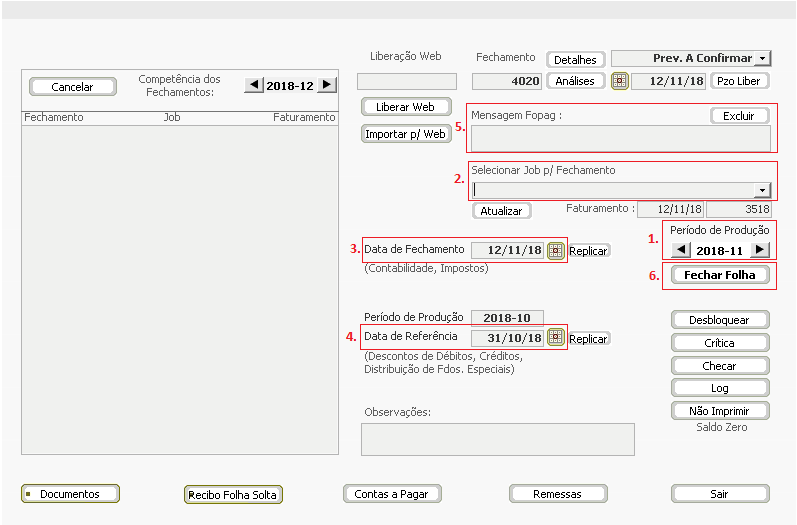The width and height of the screenshot is (797, 525).
Task: Expand the Prev. A Confirmar status dropdown
Action: click(x=763, y=58)
